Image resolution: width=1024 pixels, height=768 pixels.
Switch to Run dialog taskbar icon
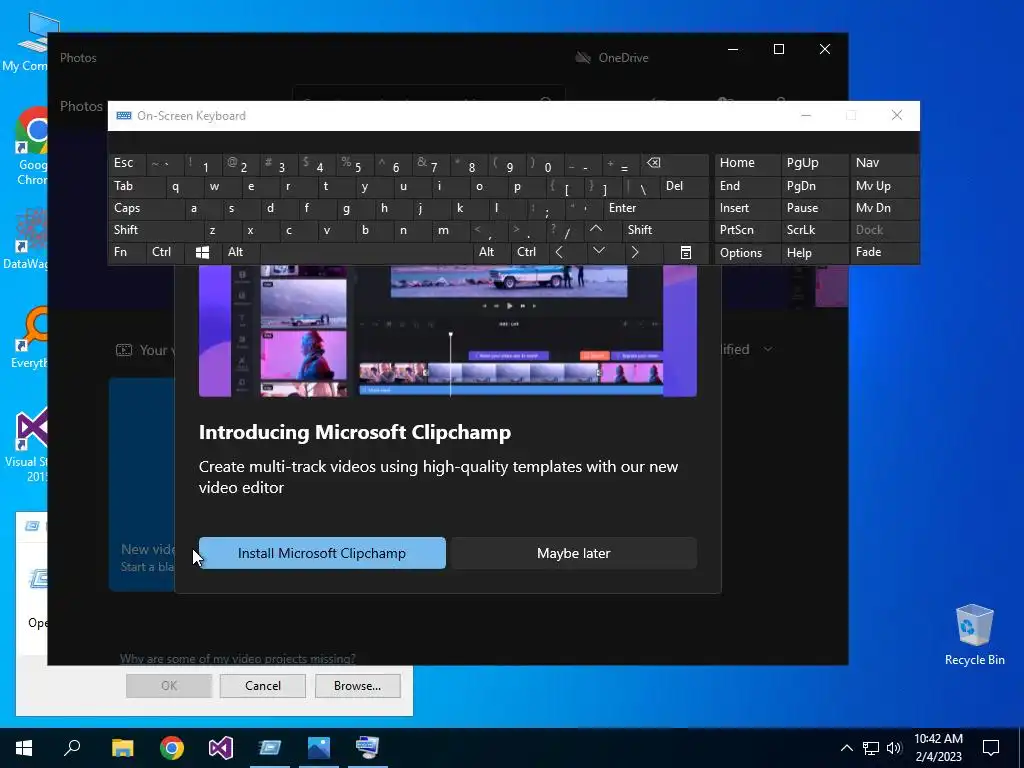(270, 748)
